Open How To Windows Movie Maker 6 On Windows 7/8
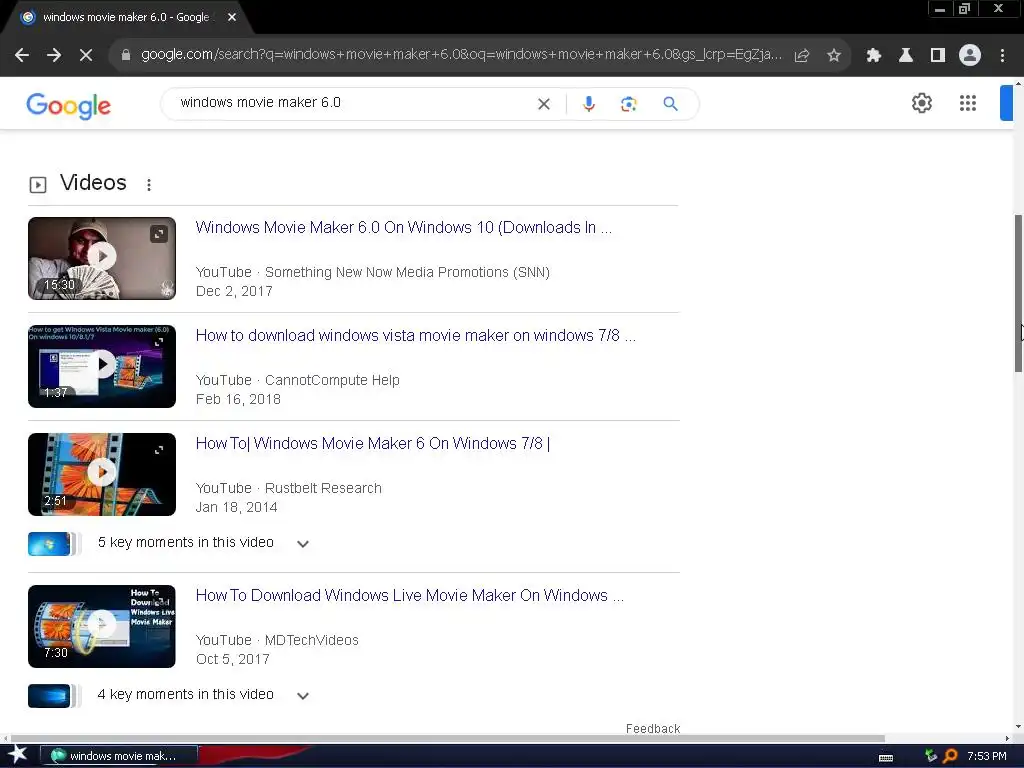 coord(373,443)
